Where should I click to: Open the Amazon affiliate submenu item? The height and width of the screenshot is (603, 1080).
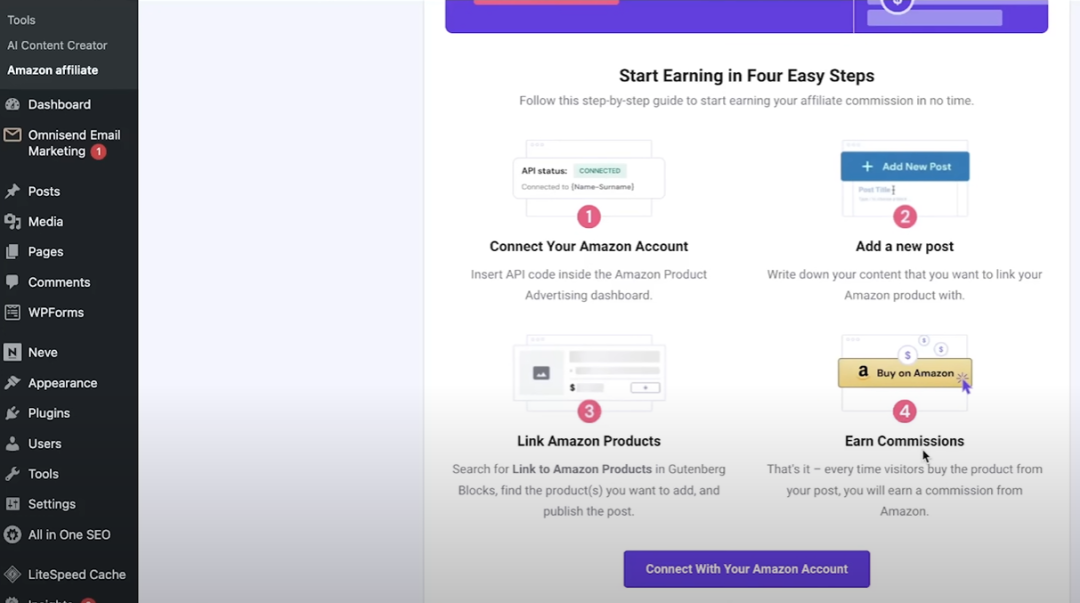[x=52, y=70]
